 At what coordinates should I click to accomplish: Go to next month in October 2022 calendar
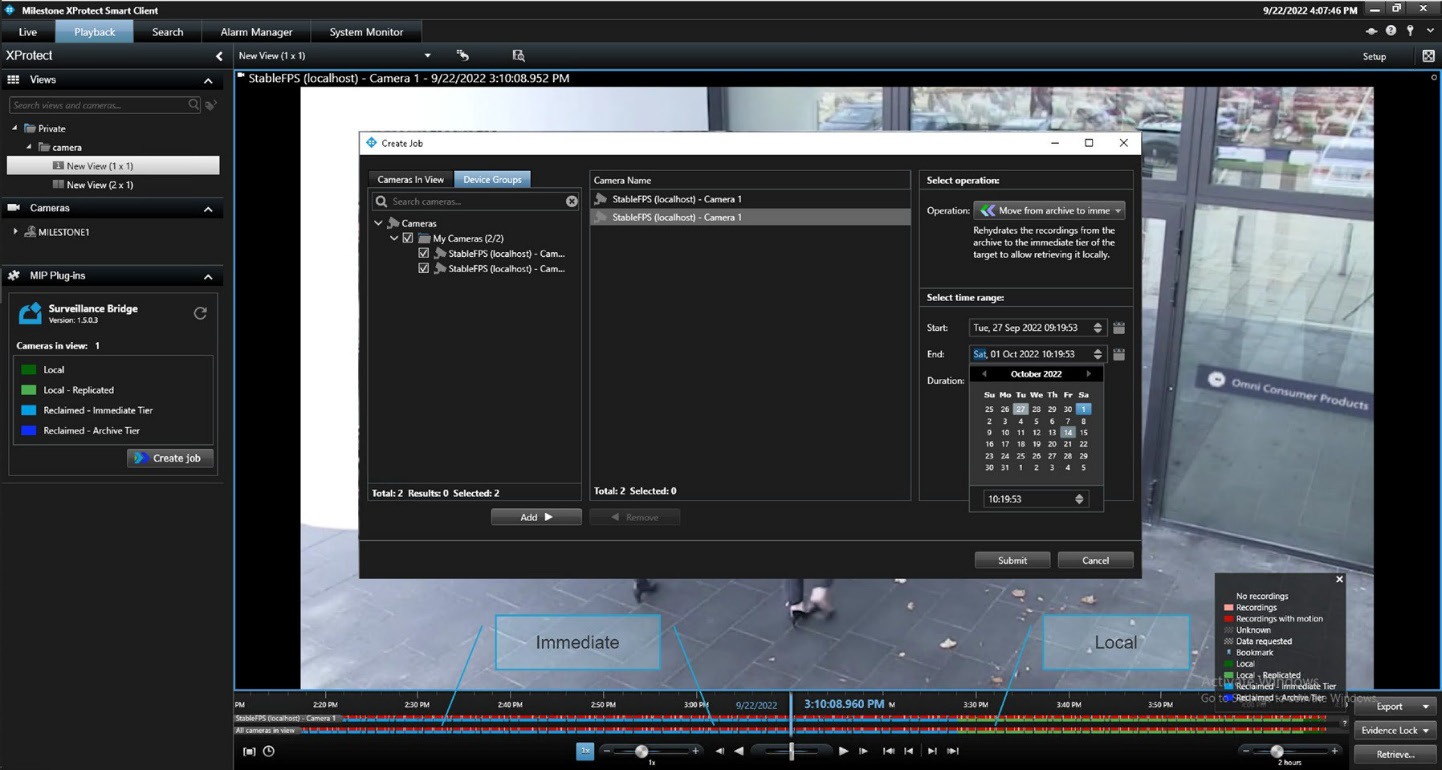tap(1089, 374)
